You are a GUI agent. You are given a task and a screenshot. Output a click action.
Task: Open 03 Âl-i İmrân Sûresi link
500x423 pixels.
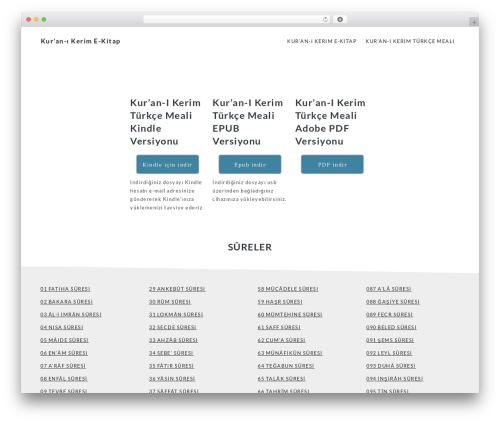point(71,314)
